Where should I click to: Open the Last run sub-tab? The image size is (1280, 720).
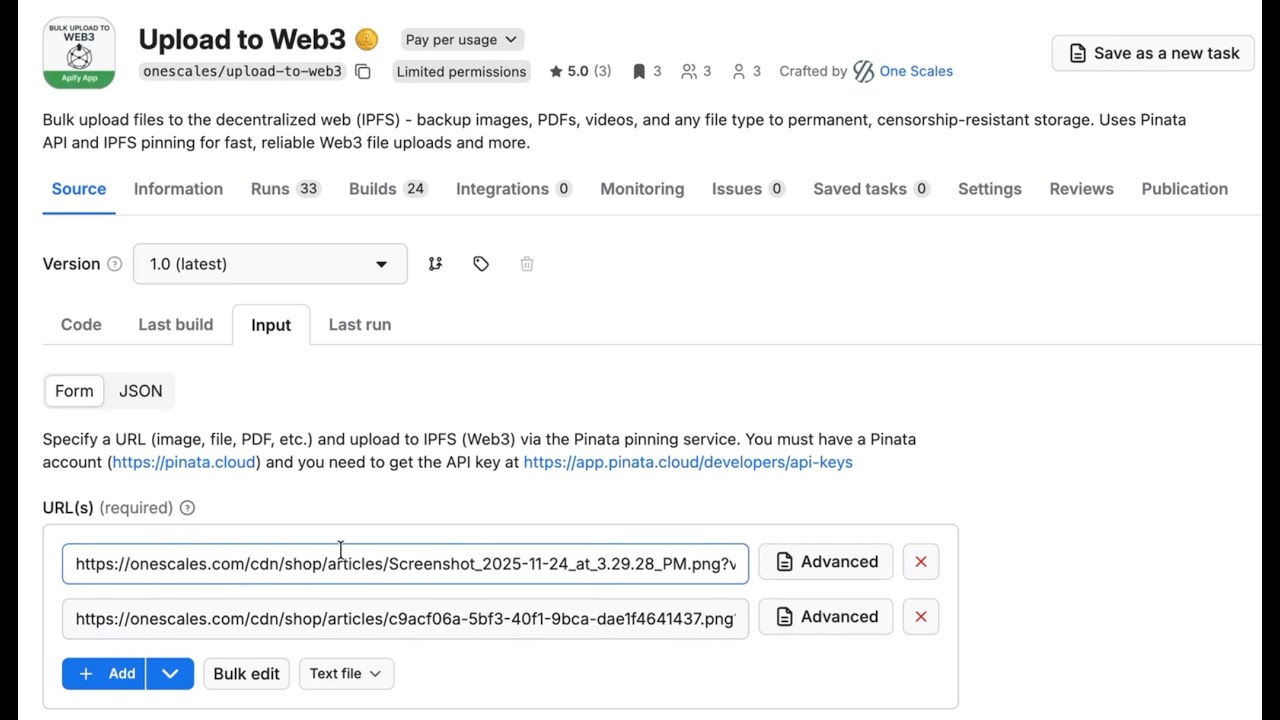pyautogui.click(x=360, y=325)
